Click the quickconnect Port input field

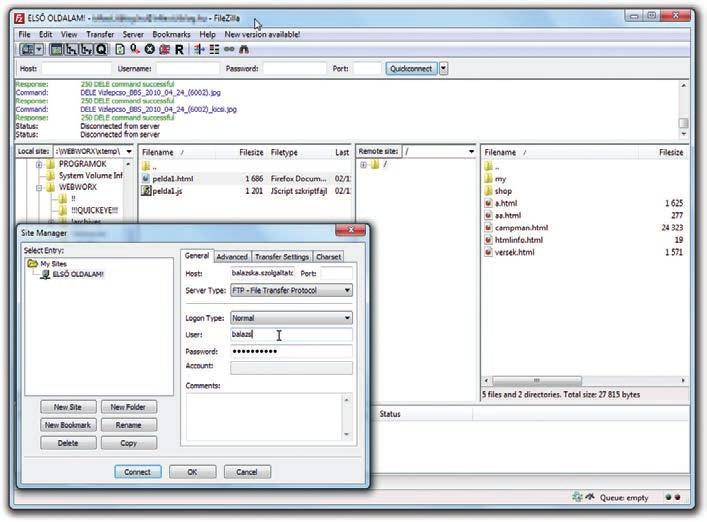coord(367,69)
